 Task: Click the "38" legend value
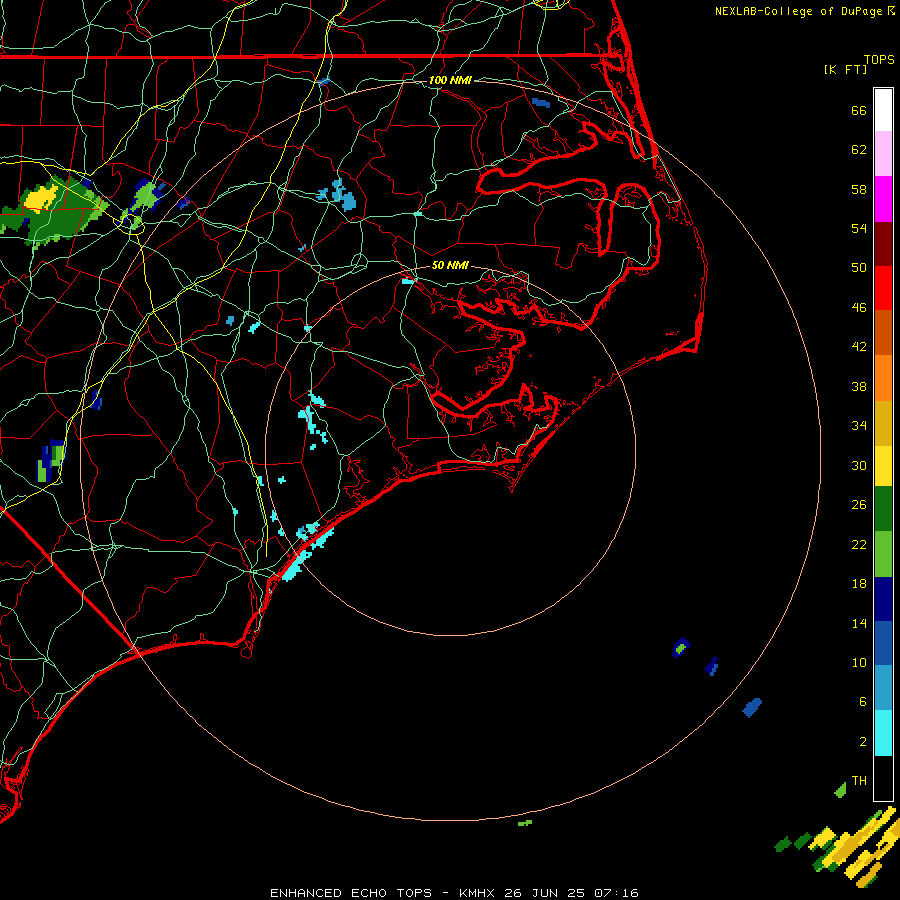point(859,386)
